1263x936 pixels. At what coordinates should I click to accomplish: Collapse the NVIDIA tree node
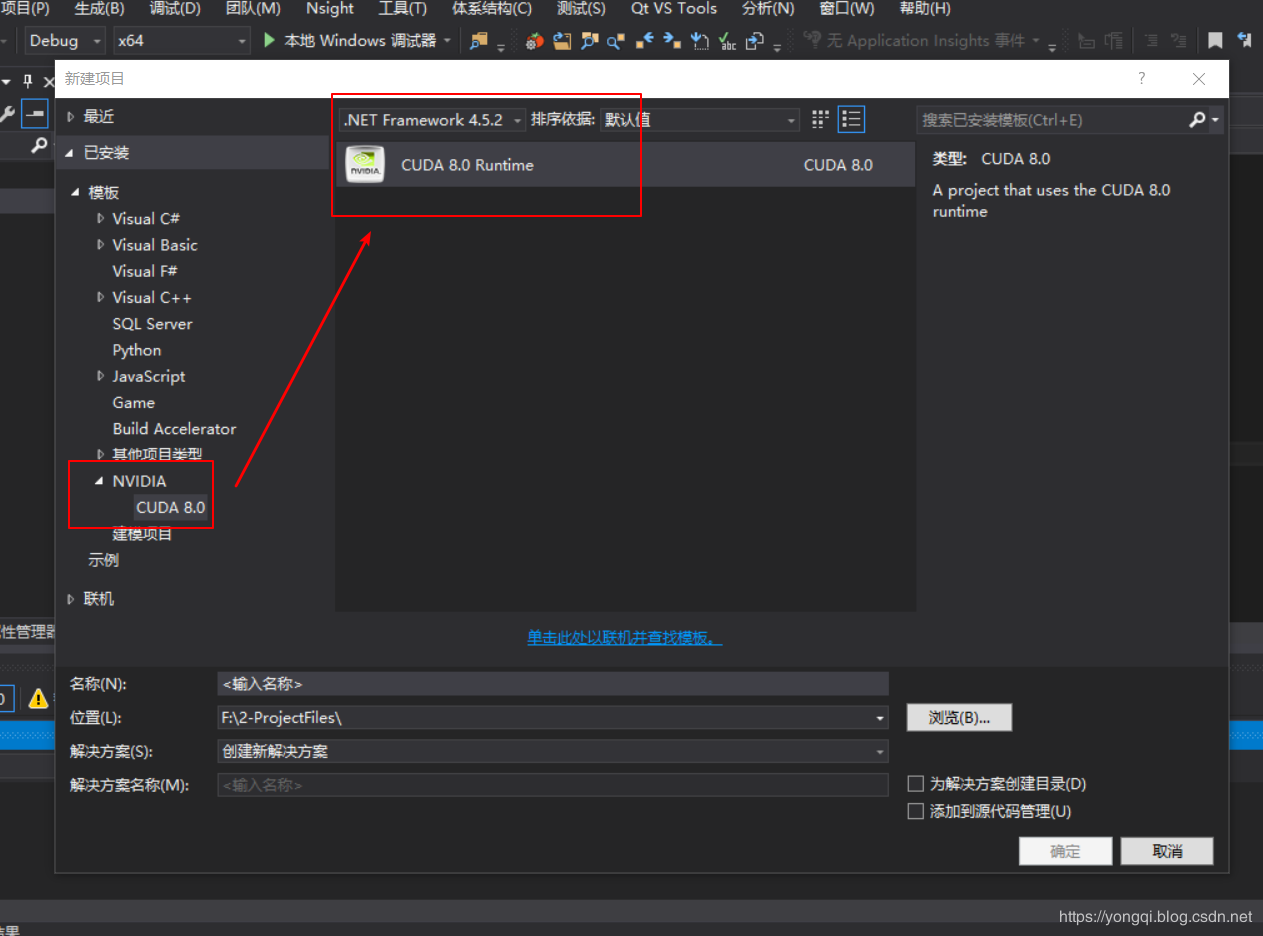point(99,481)
